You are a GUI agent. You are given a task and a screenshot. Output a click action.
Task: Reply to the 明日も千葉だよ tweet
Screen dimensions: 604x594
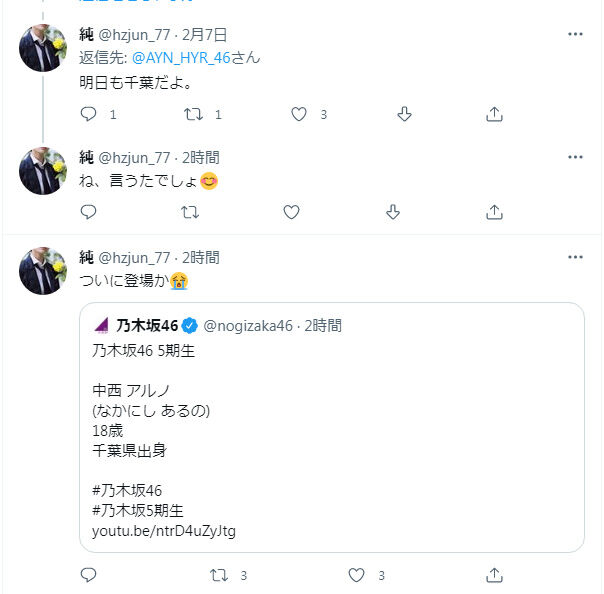pyautogui.click(x=88, y=114)
